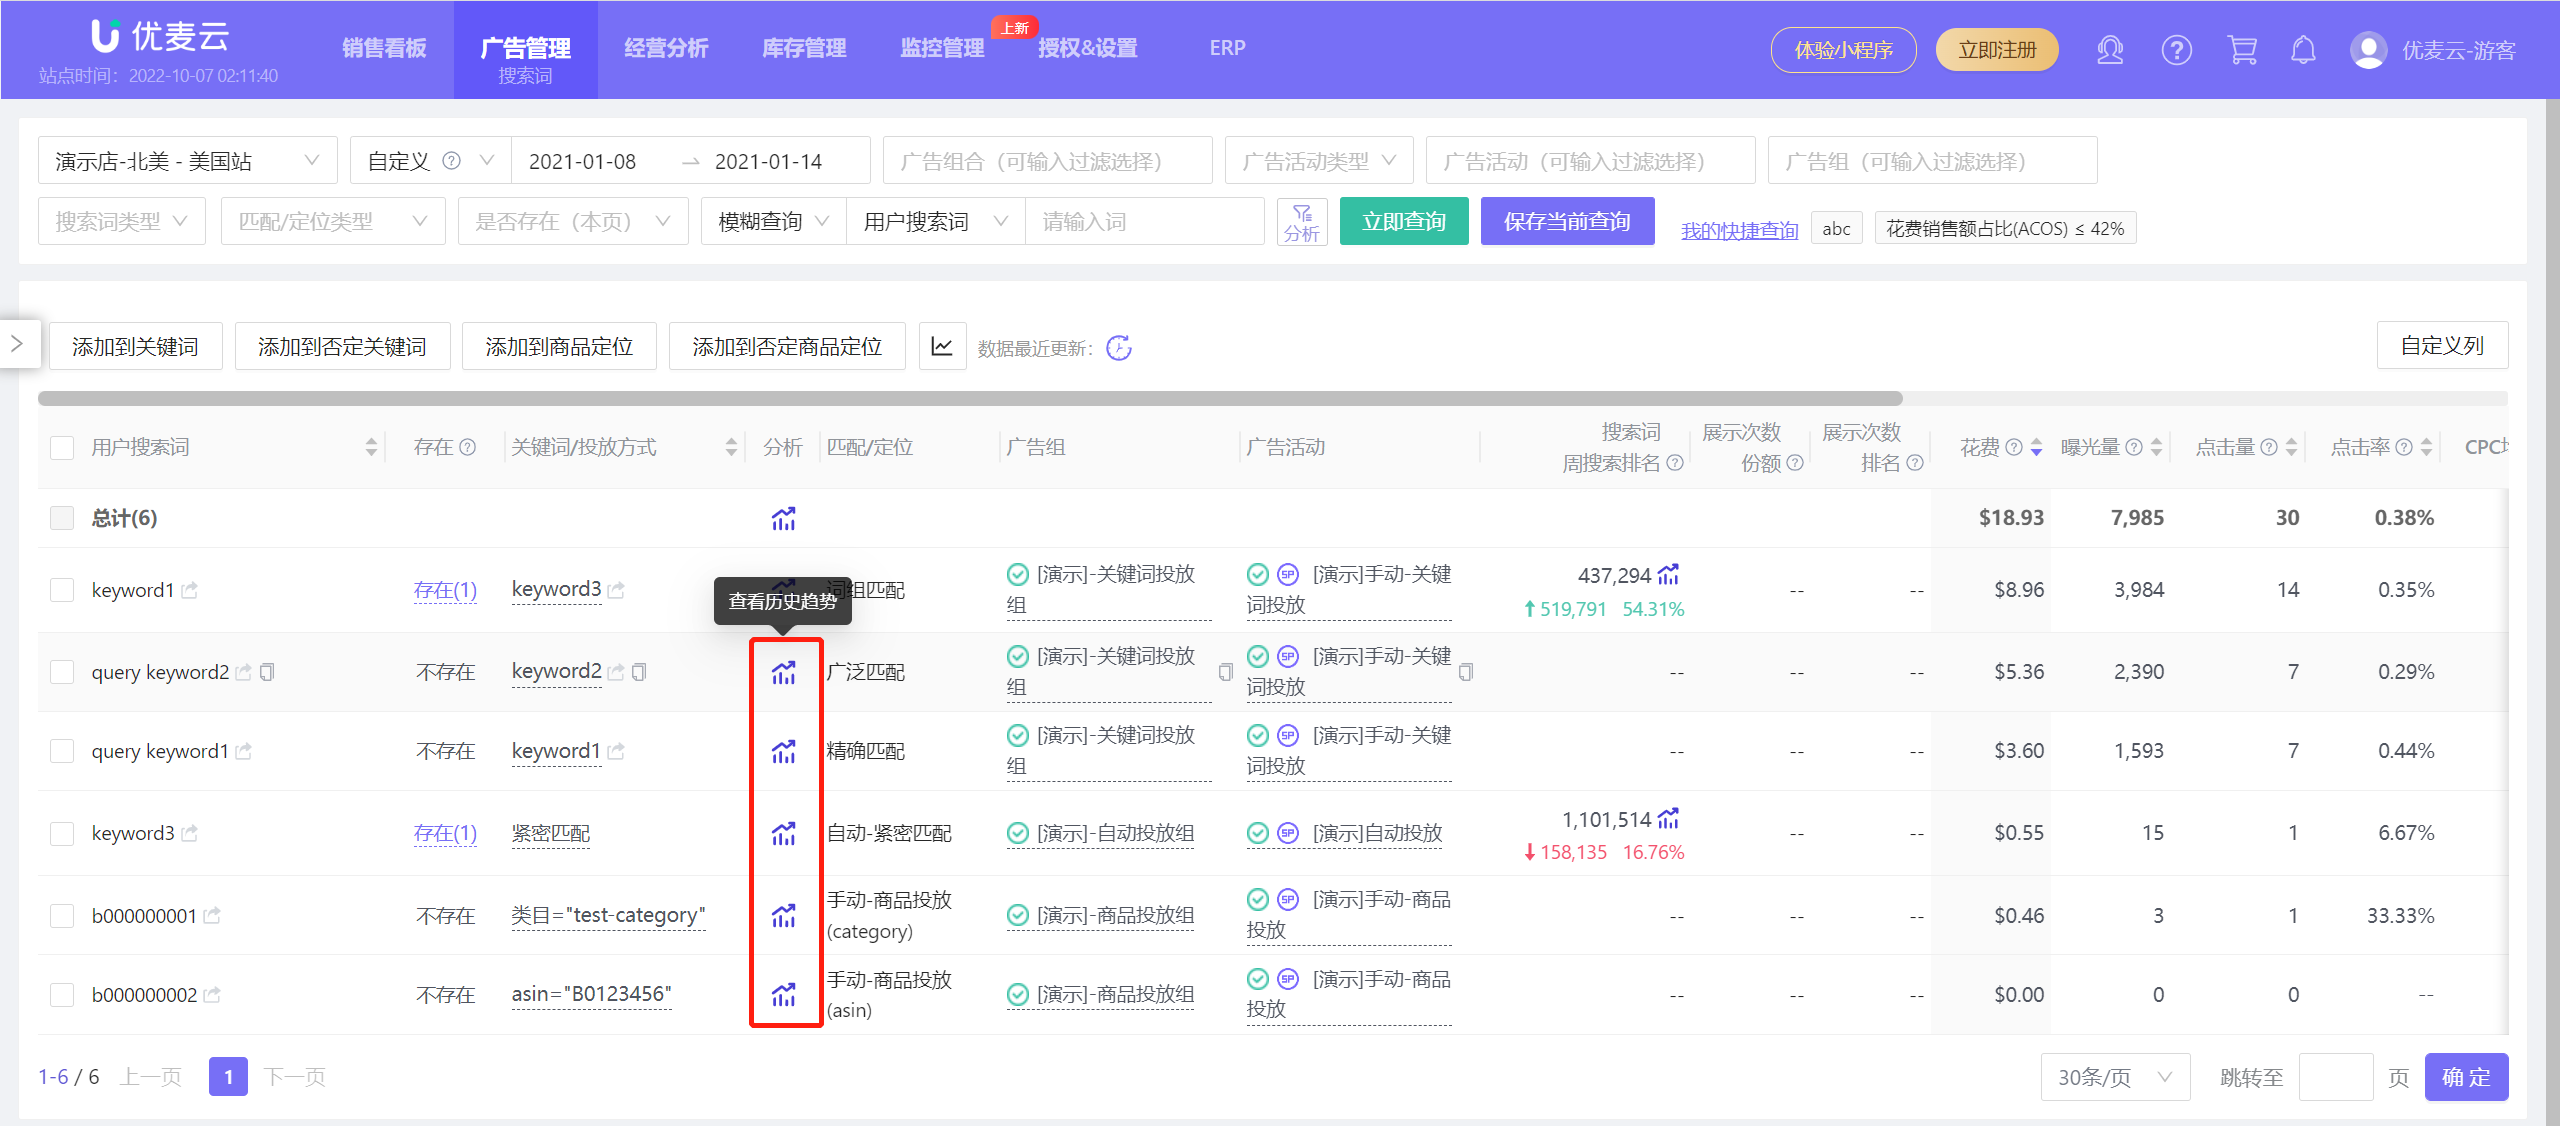The height and width of the screenshot is (1126, 2560).
Task: Check the b000000001 row checkbox
Action: 62,915
